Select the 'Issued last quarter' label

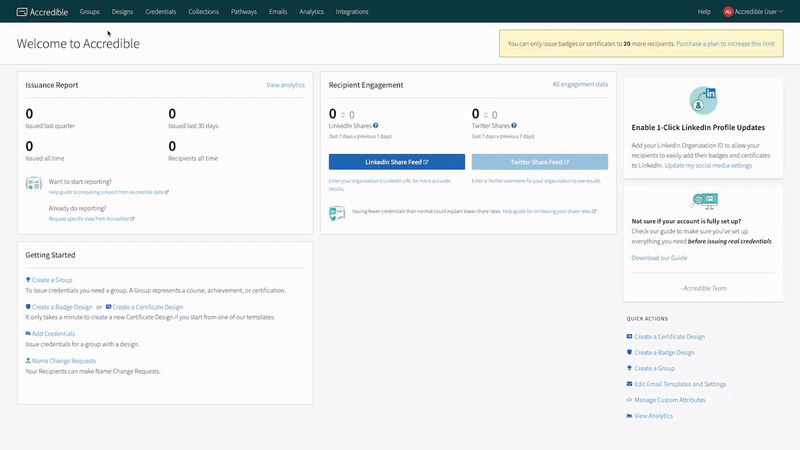tap(50, 126)
